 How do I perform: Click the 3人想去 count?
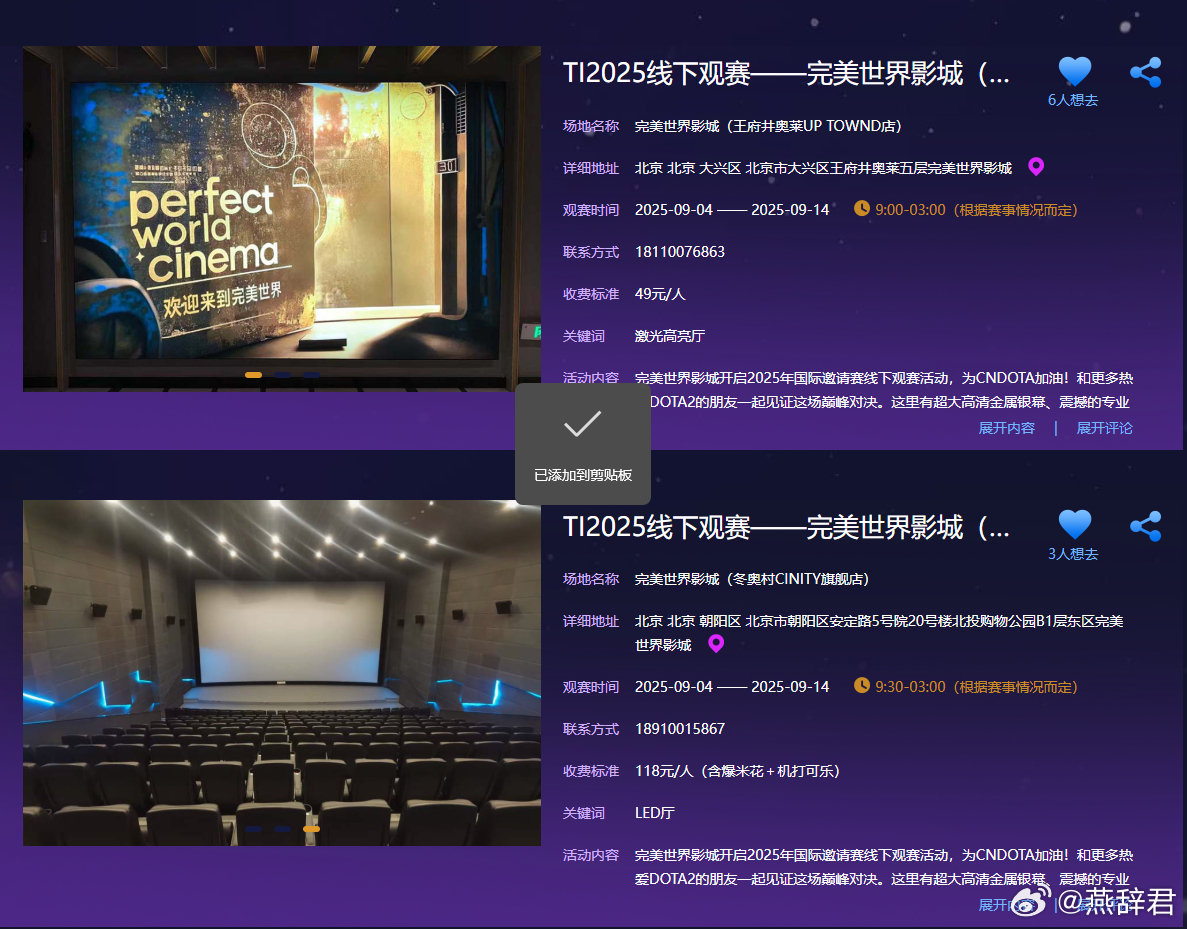click(x=1073, y=554)
